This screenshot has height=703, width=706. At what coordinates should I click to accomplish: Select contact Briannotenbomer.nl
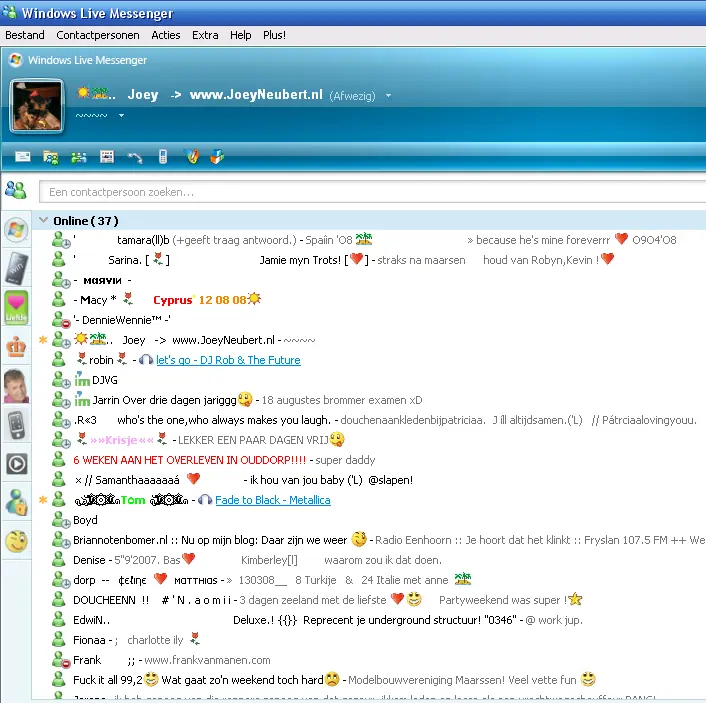click(369, 540)
